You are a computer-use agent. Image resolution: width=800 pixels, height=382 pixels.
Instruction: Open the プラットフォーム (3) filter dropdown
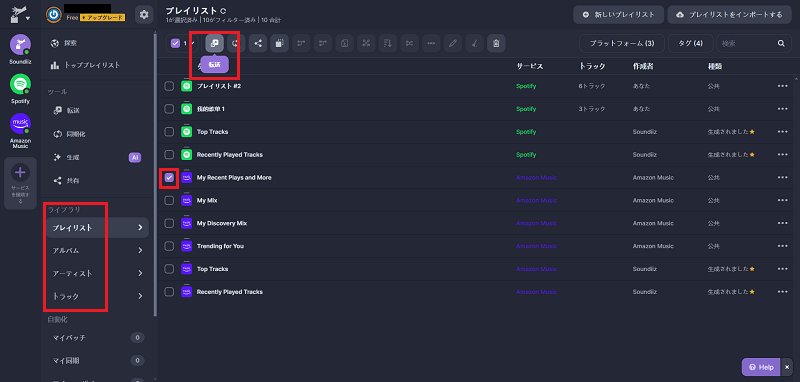pos(622,43)
